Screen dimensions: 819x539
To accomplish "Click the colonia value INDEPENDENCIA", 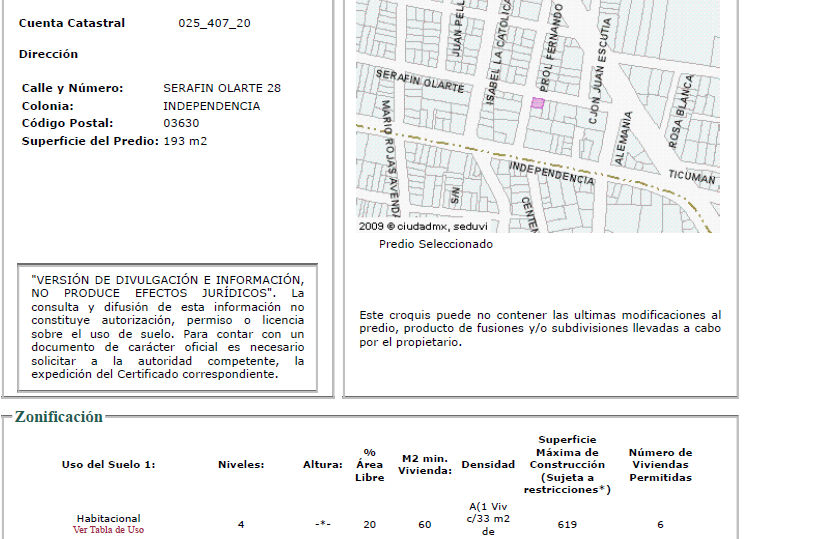I will point(212,106).
